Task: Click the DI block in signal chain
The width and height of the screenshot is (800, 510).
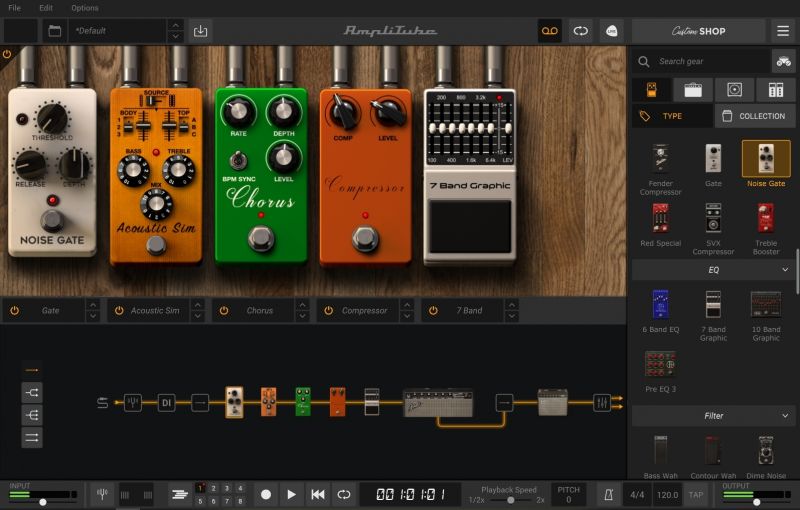Action: click(x=166, y=403)
